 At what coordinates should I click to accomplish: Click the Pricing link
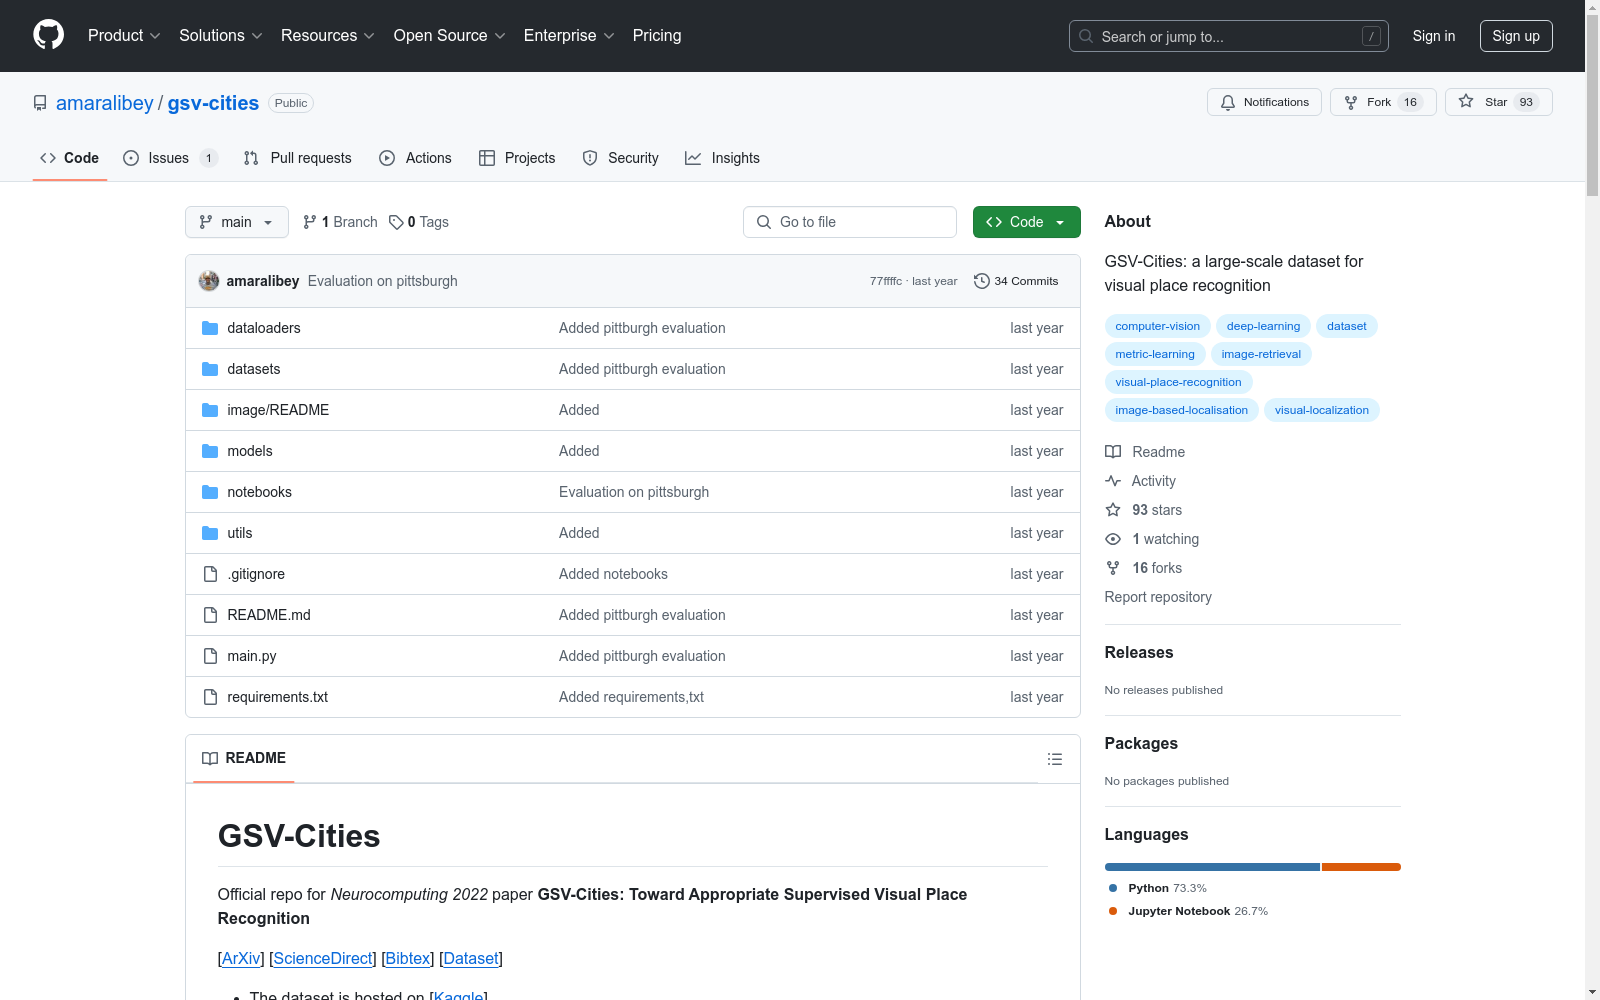coord(657,35)
